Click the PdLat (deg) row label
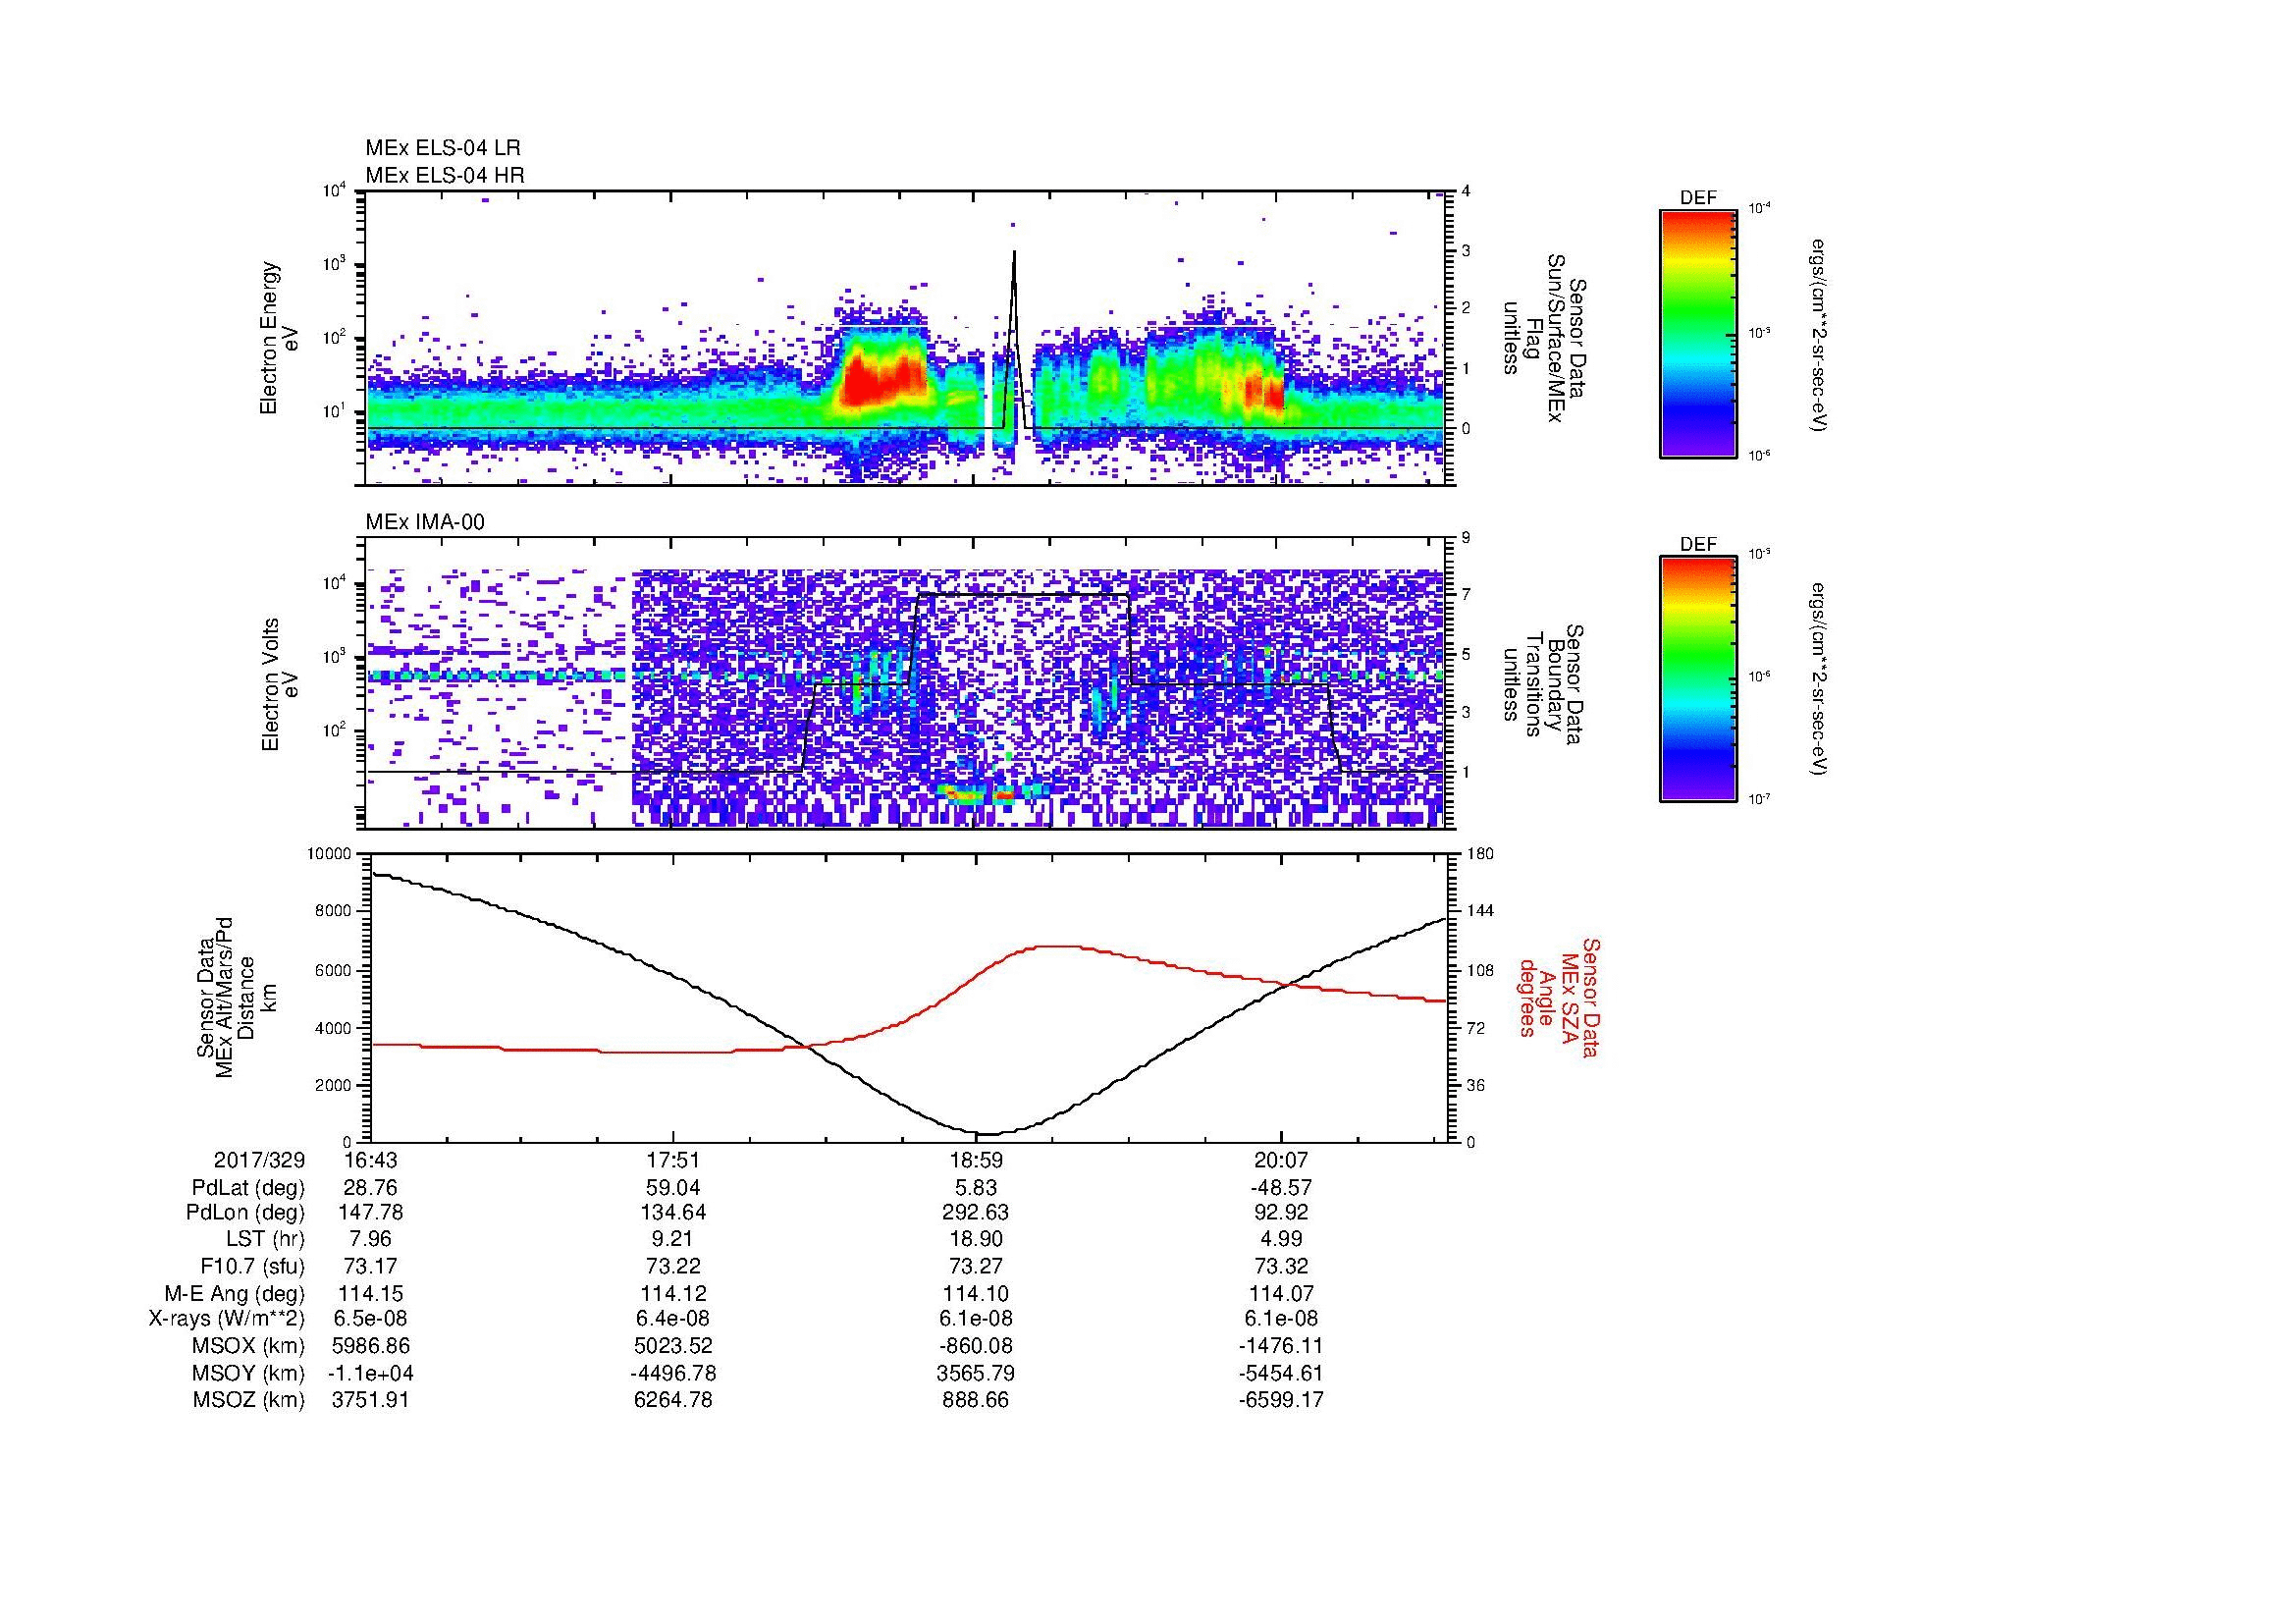Screen dimensions: 2296x1623 tap(248, 1188)
